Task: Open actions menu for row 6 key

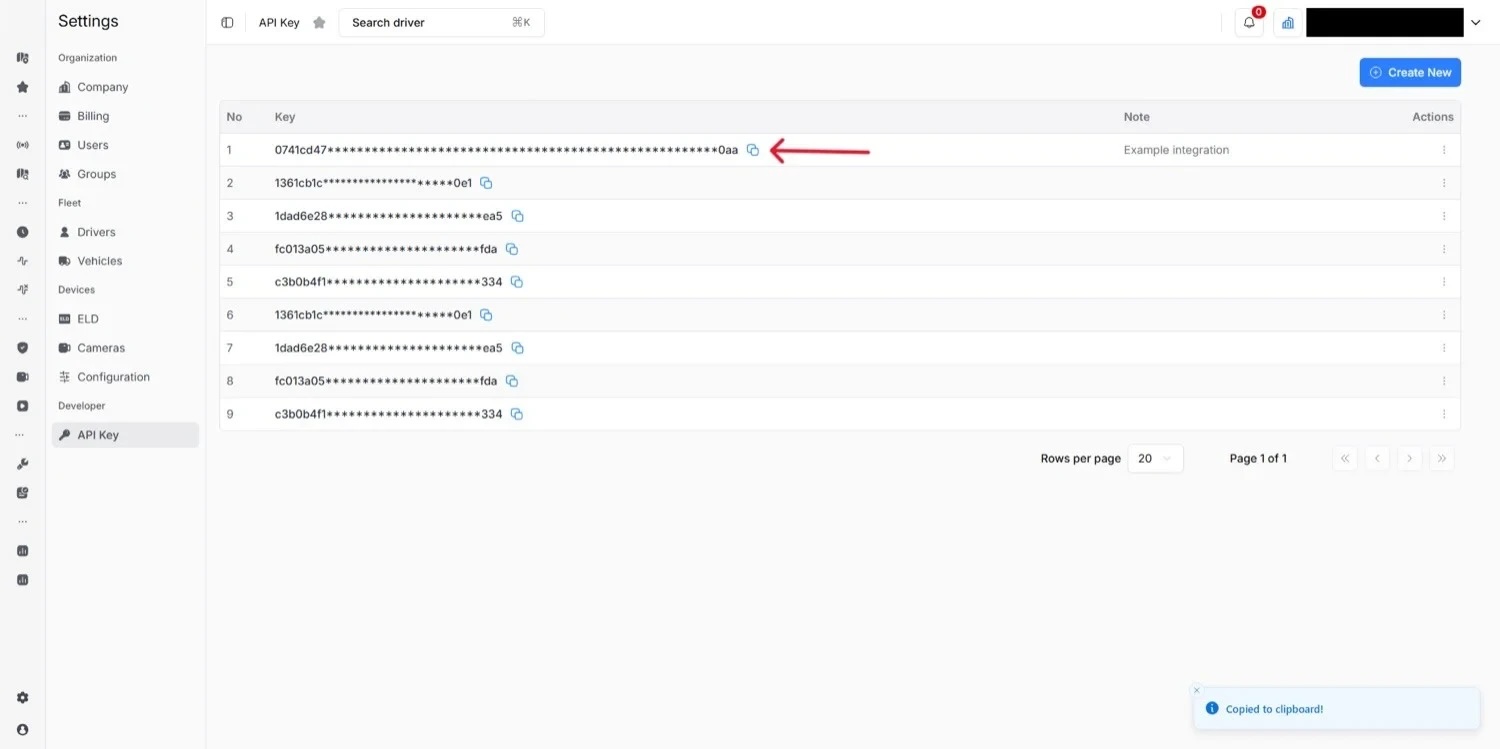Action: [x=1444, y=315]
